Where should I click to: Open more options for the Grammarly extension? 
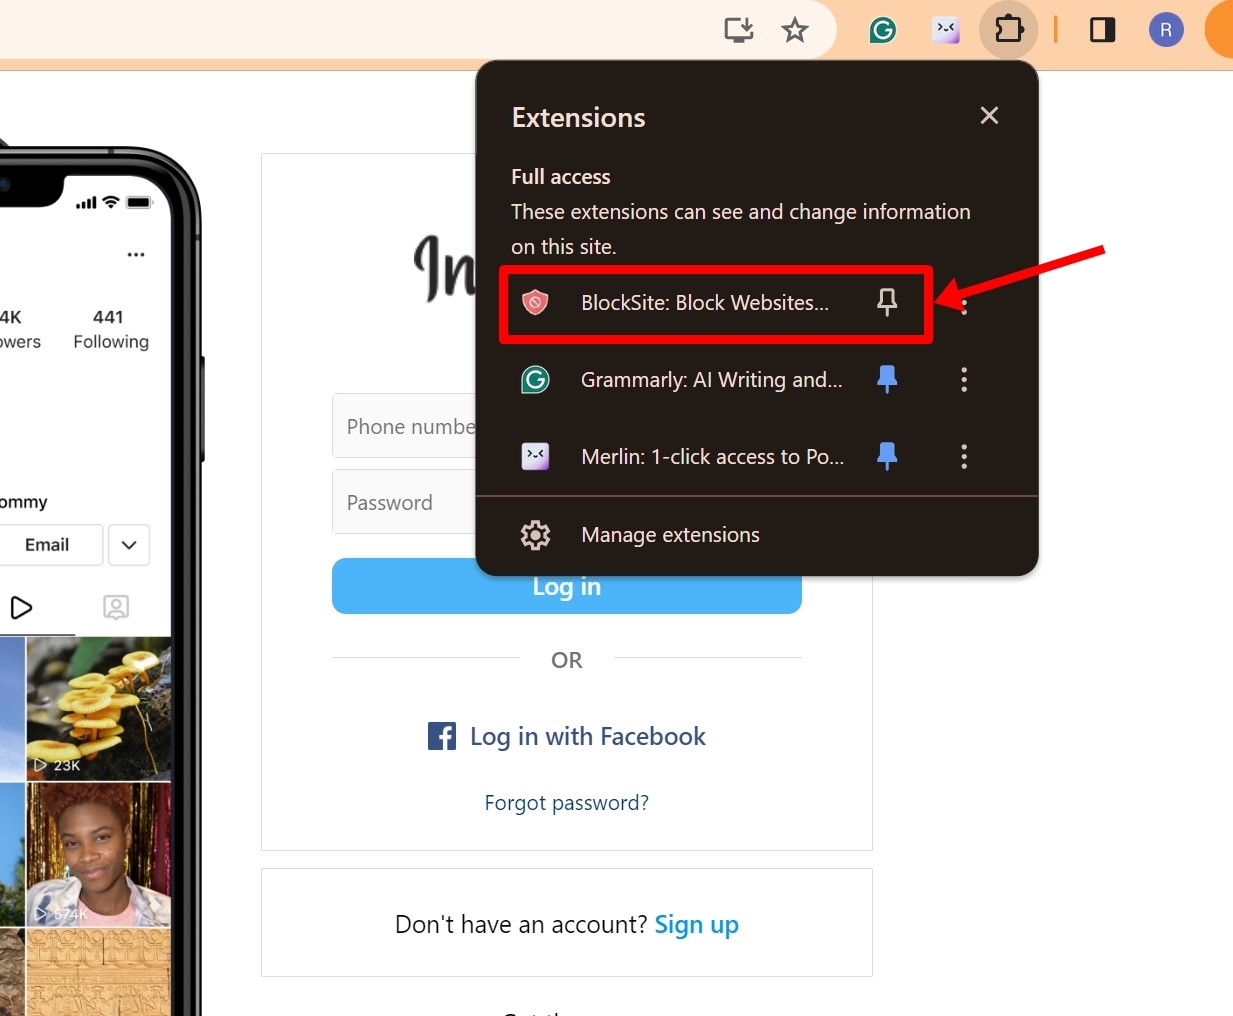(x=964, y=379)
